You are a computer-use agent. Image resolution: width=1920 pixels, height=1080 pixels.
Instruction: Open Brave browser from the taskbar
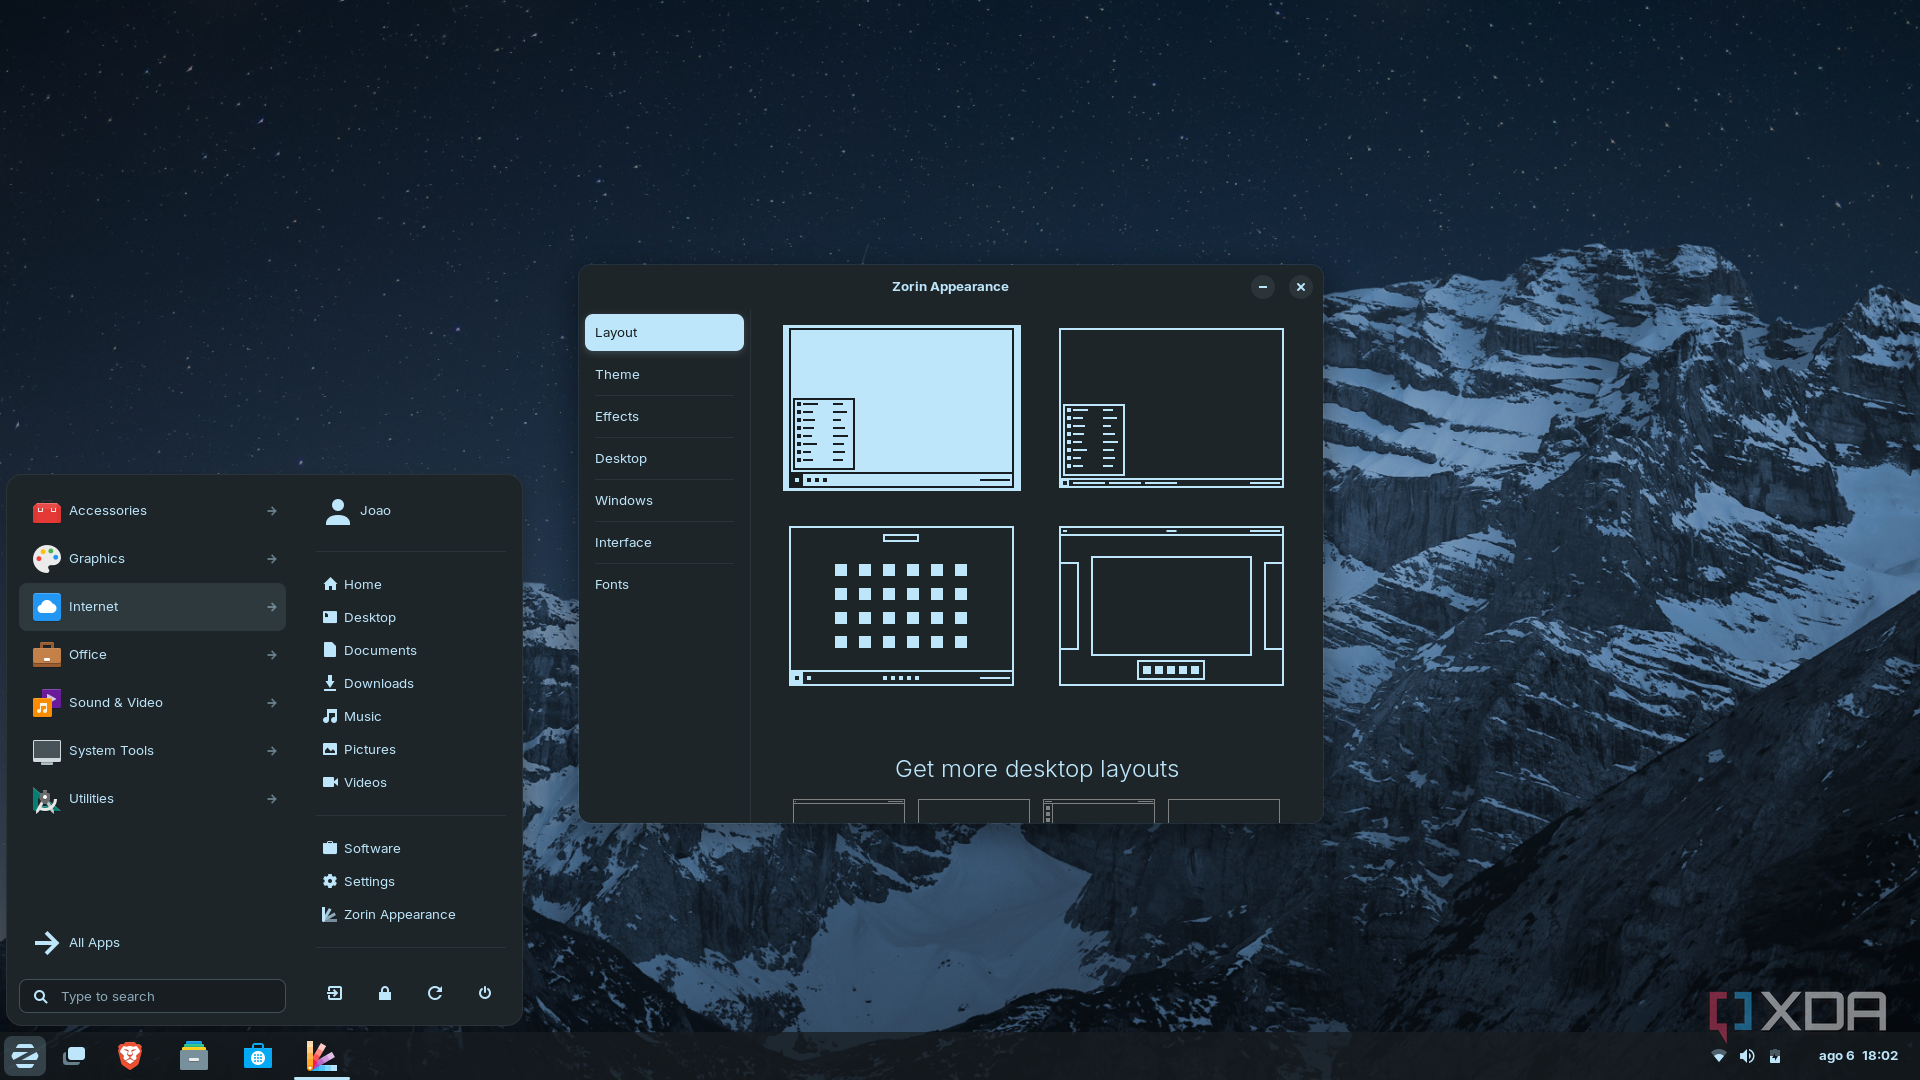pyautogui.click(x=130, y=1056)
